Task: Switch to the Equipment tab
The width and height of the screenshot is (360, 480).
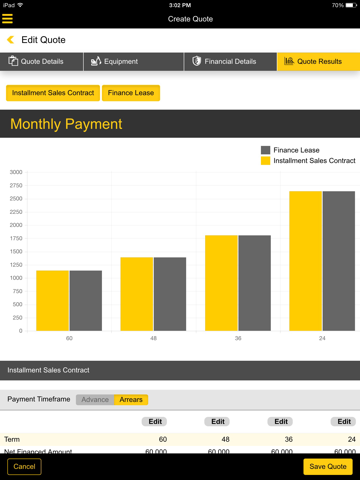Action: pos(133,61)
